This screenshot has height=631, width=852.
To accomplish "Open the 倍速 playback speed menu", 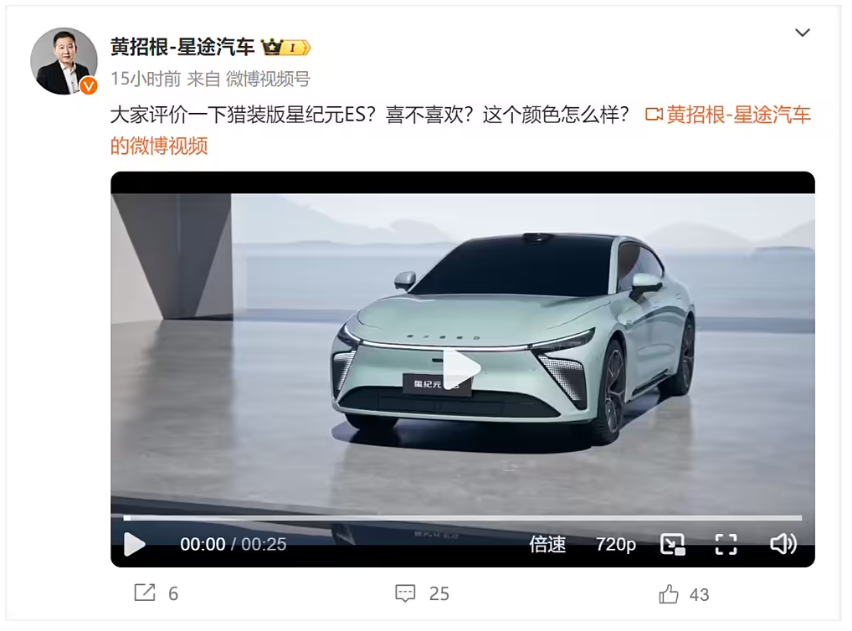I will click(x=548, y=544).
